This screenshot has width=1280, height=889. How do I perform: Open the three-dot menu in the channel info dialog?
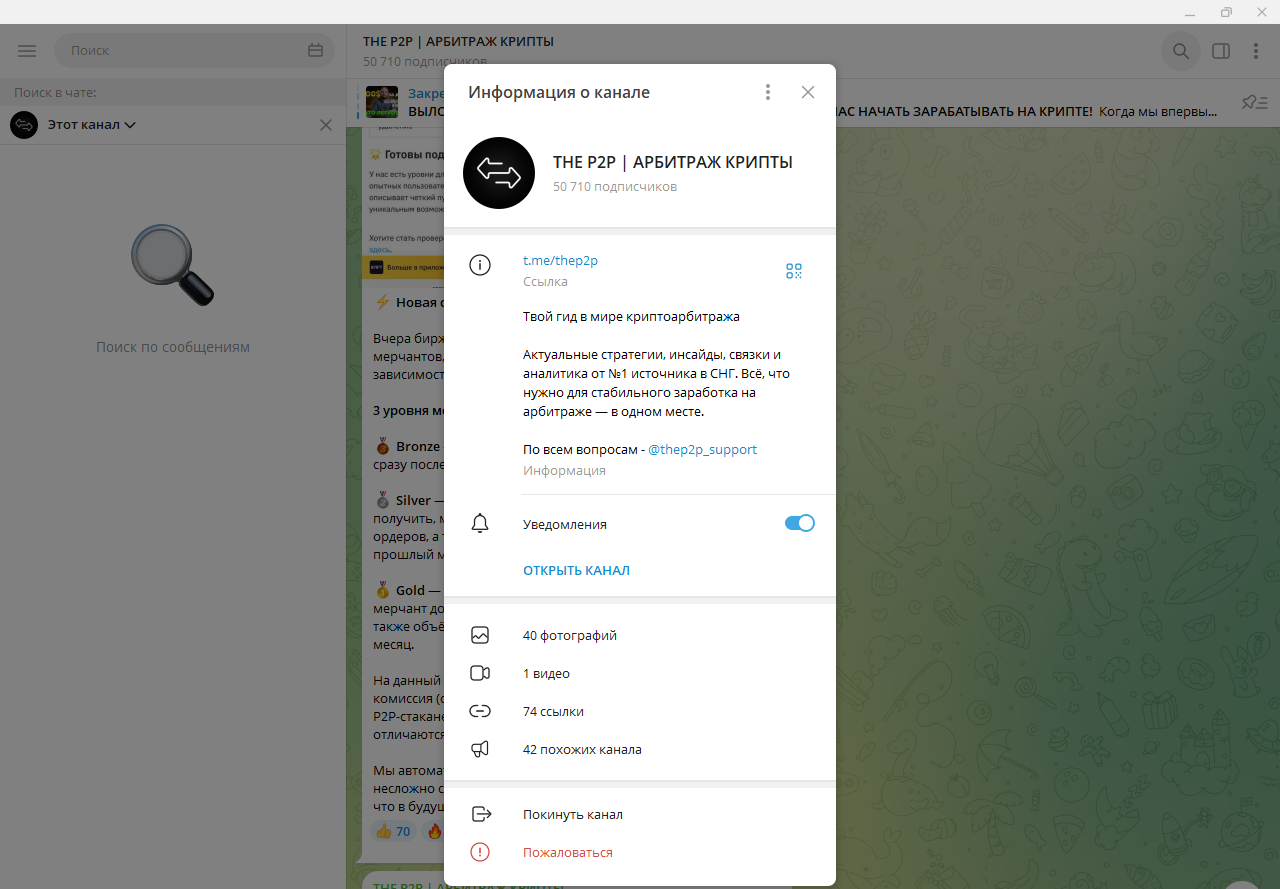pyautogui.click(x=768, y=92)
